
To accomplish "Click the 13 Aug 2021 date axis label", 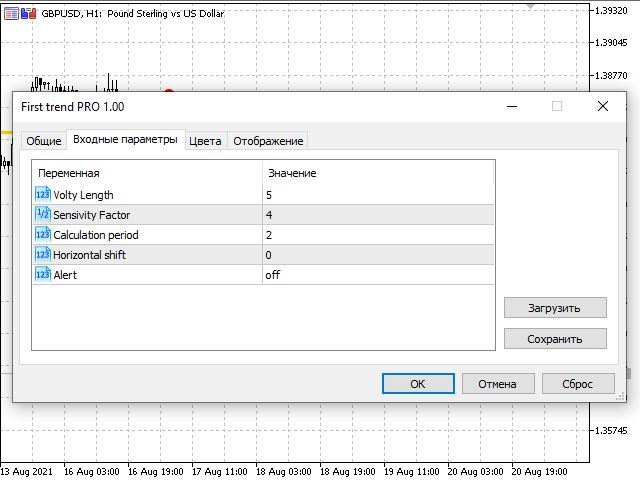I will pos(27,472).
